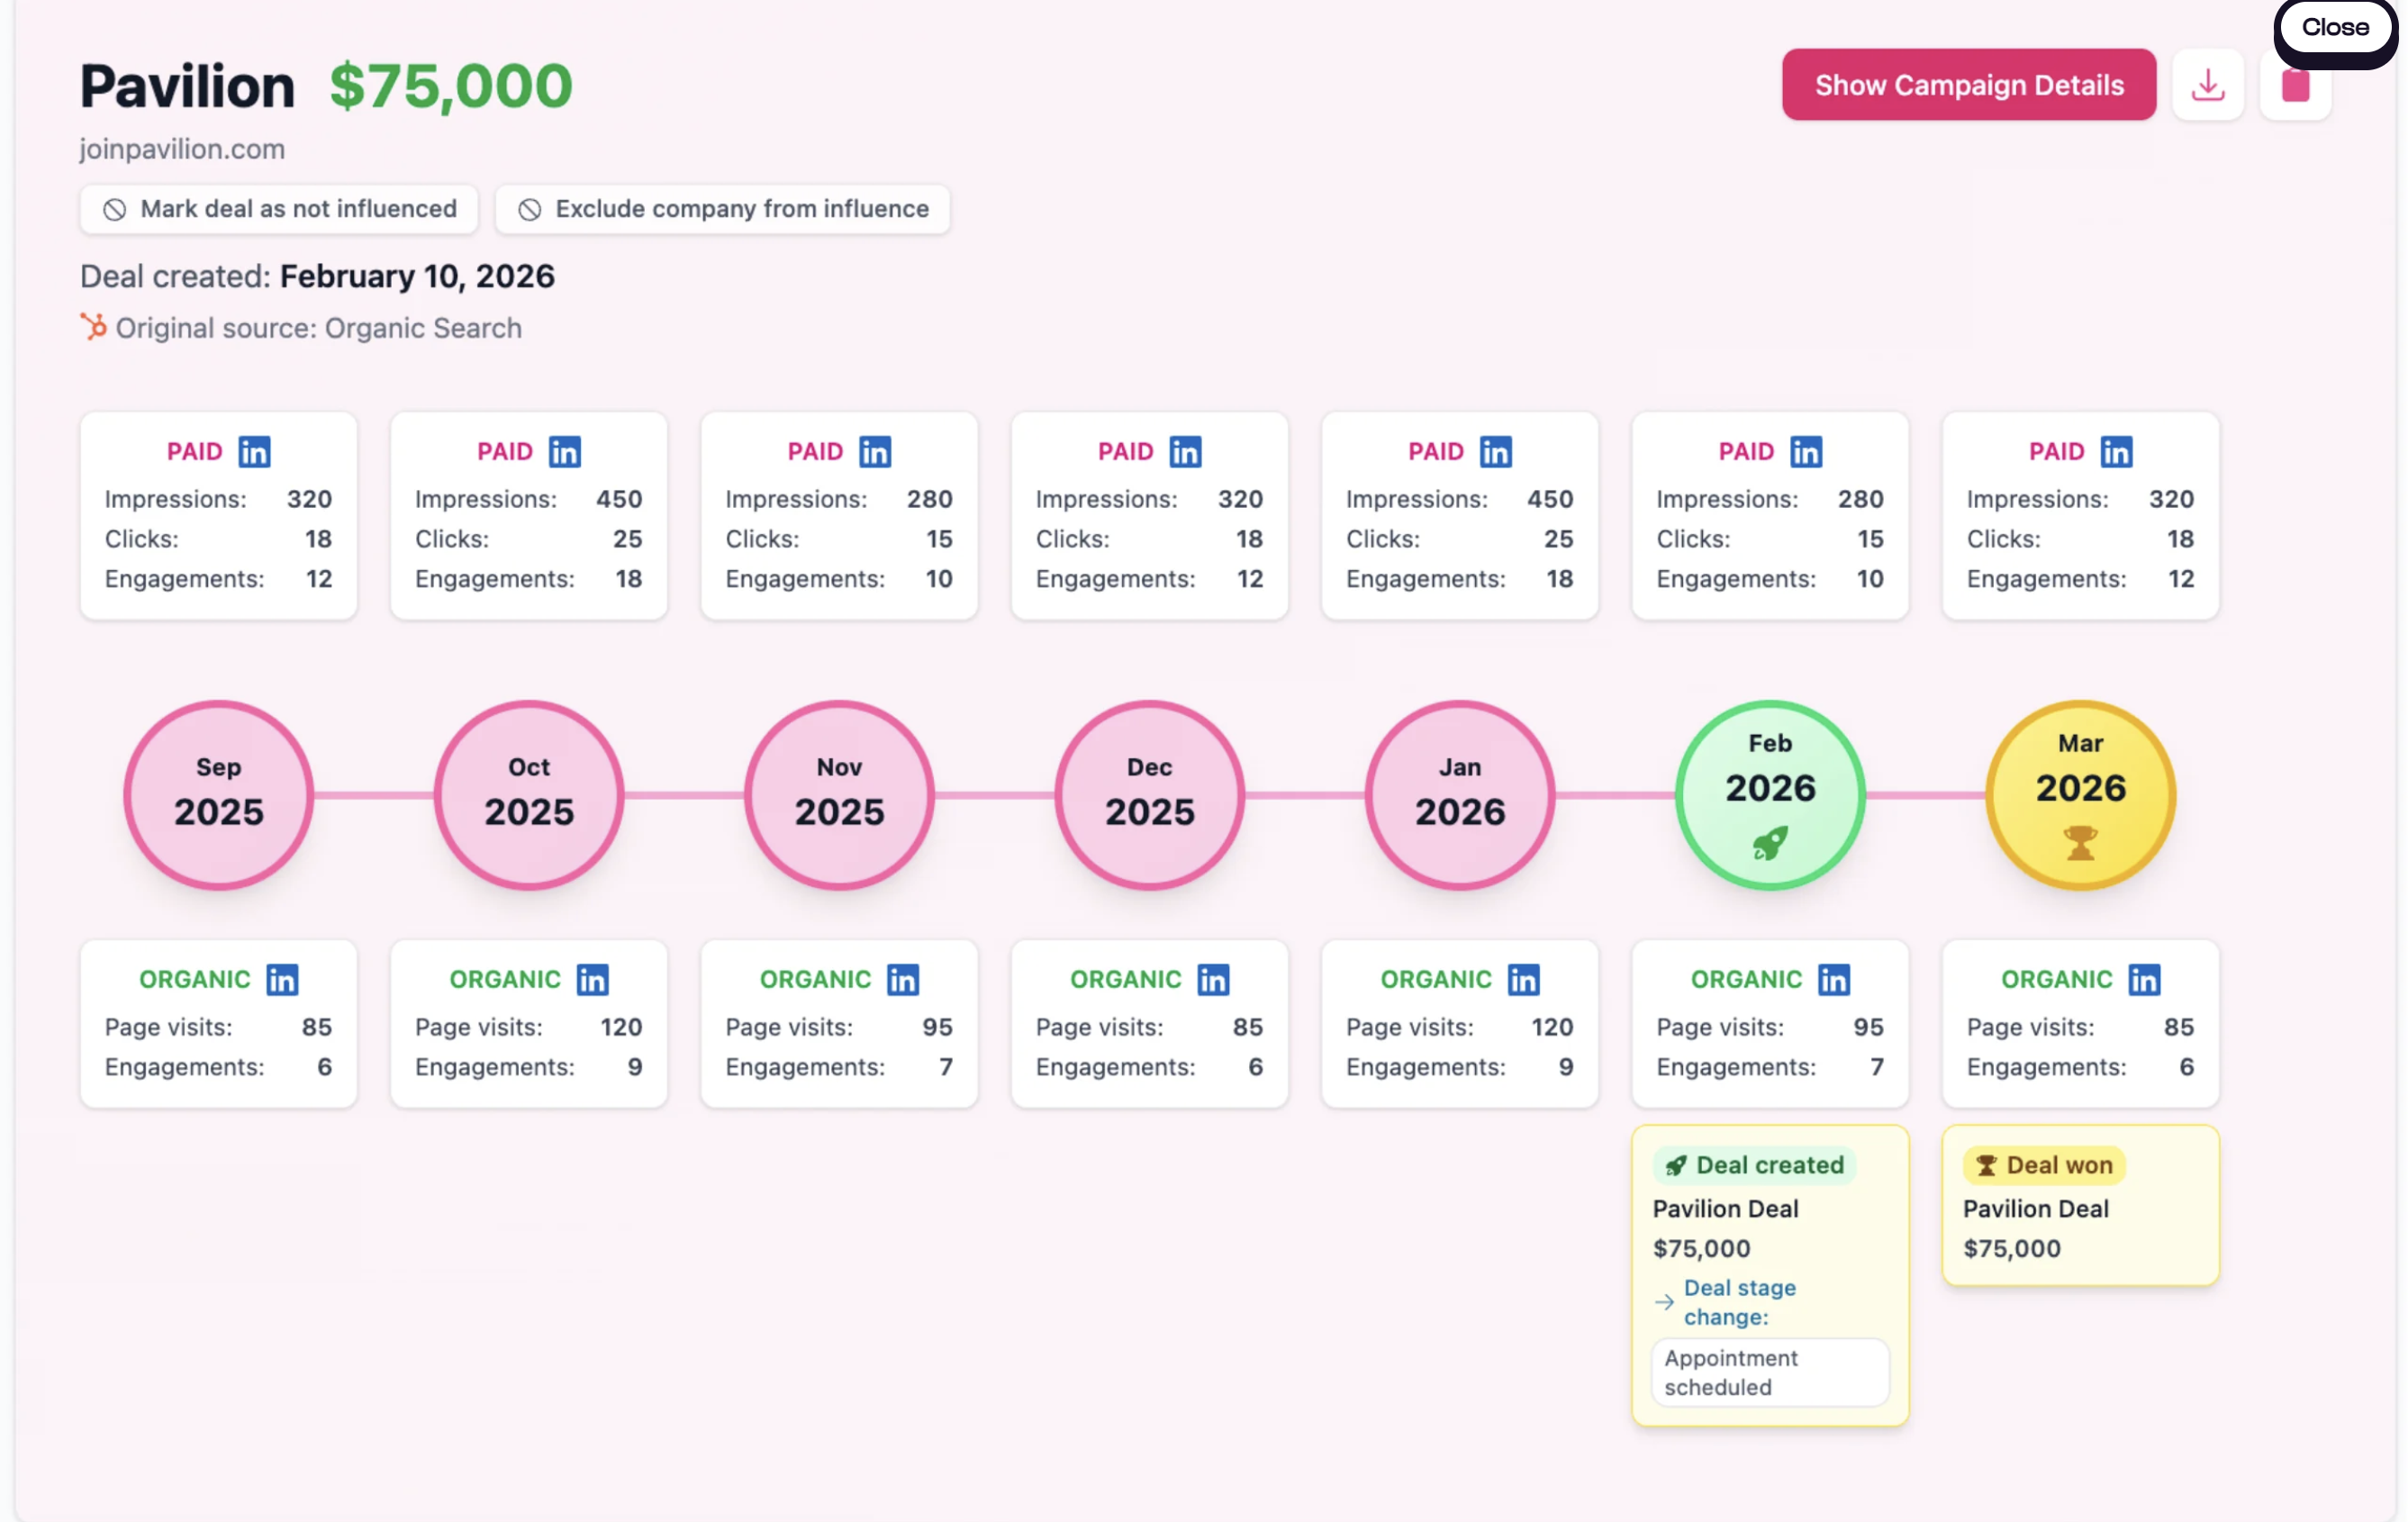The height and width of the screenshot is (1522, 2408).
Task: Click the arrow icon beside Deal stage change
Action: tap(1664, 1302)
